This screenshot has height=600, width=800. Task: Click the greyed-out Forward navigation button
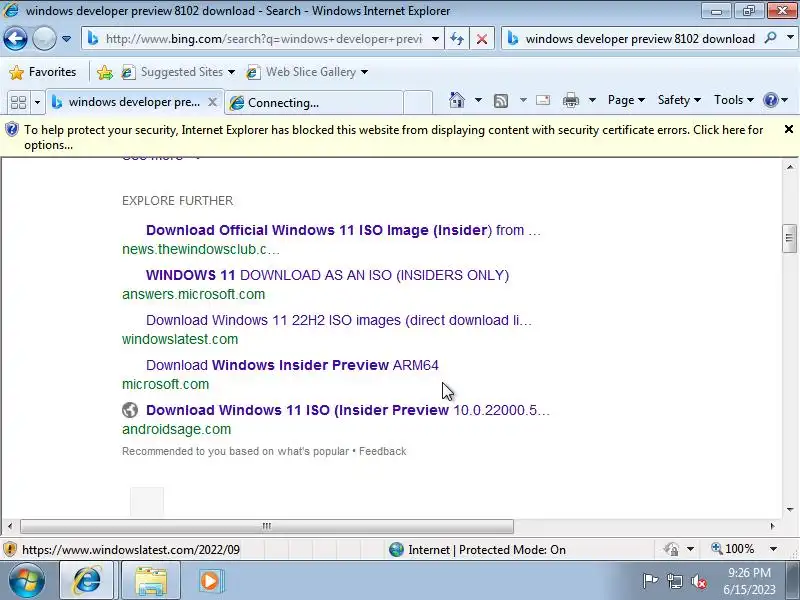click(x=44, y=38)
